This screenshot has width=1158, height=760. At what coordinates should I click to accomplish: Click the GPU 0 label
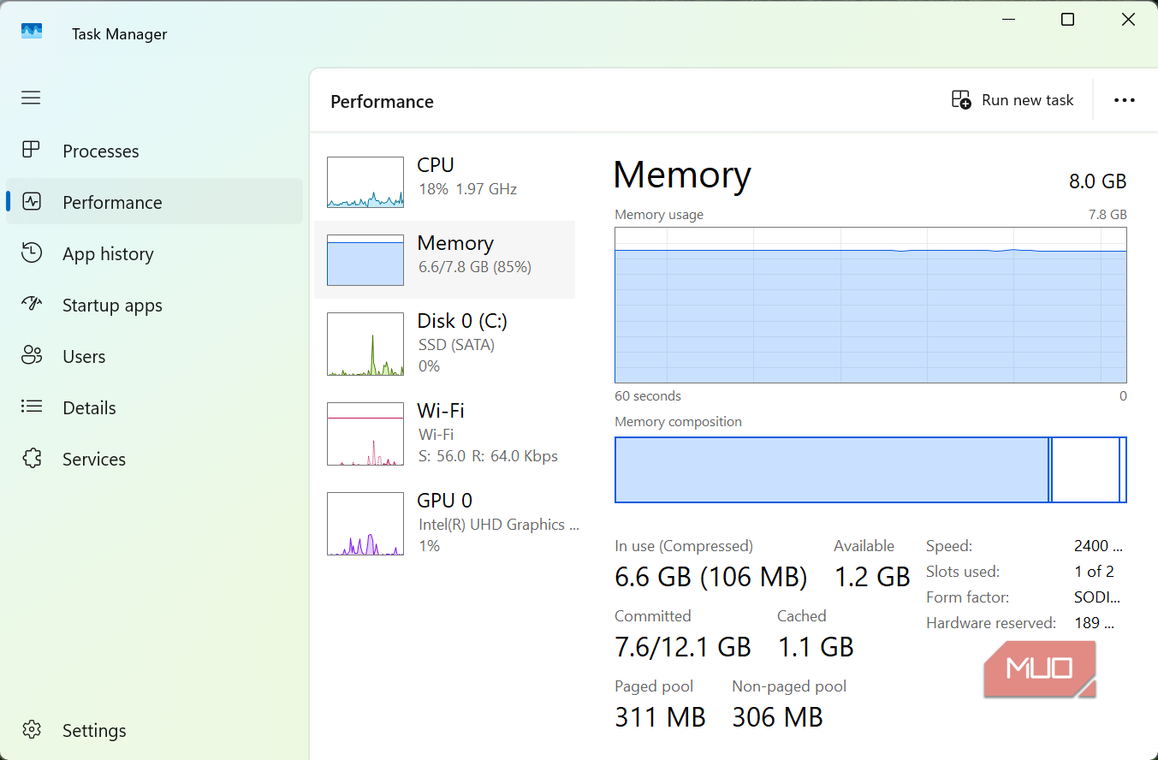pos(445,500)
